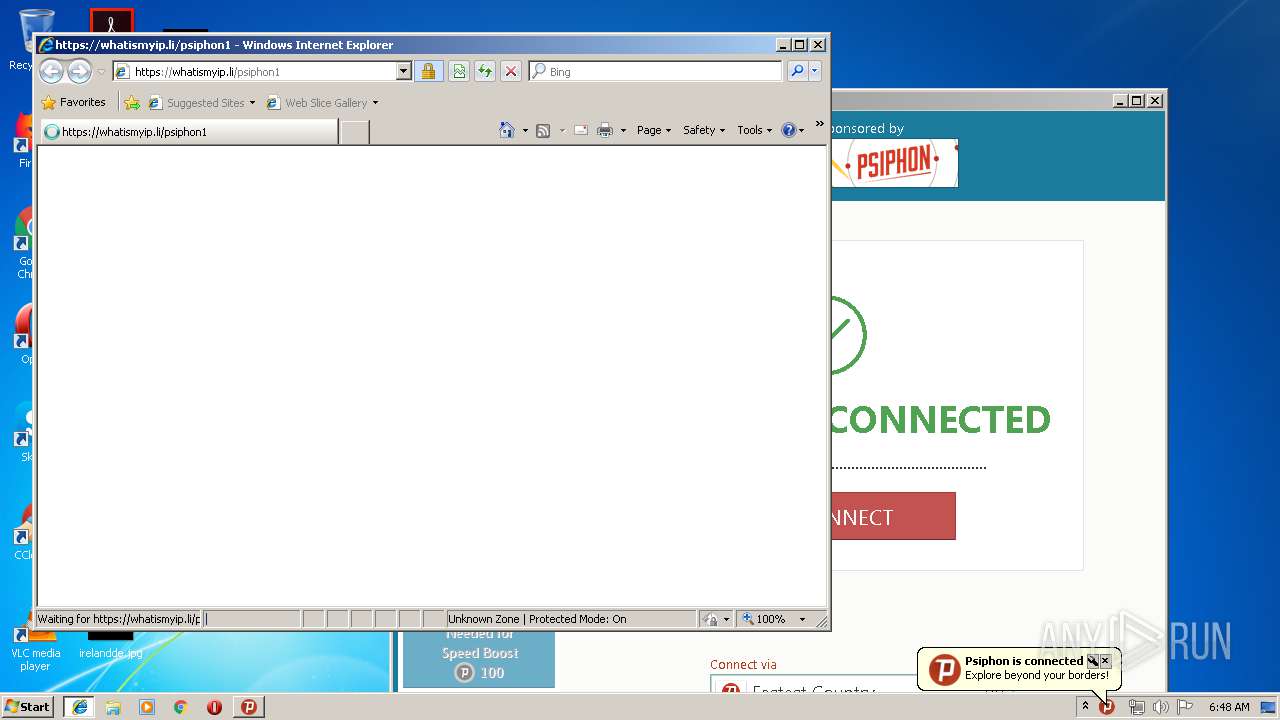Expand the address bar history dropdown

tap(404, 72)
